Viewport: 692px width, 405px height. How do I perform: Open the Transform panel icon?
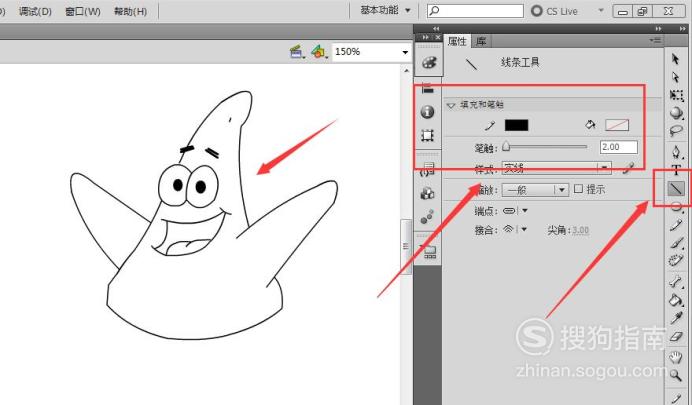pos(427,135)
